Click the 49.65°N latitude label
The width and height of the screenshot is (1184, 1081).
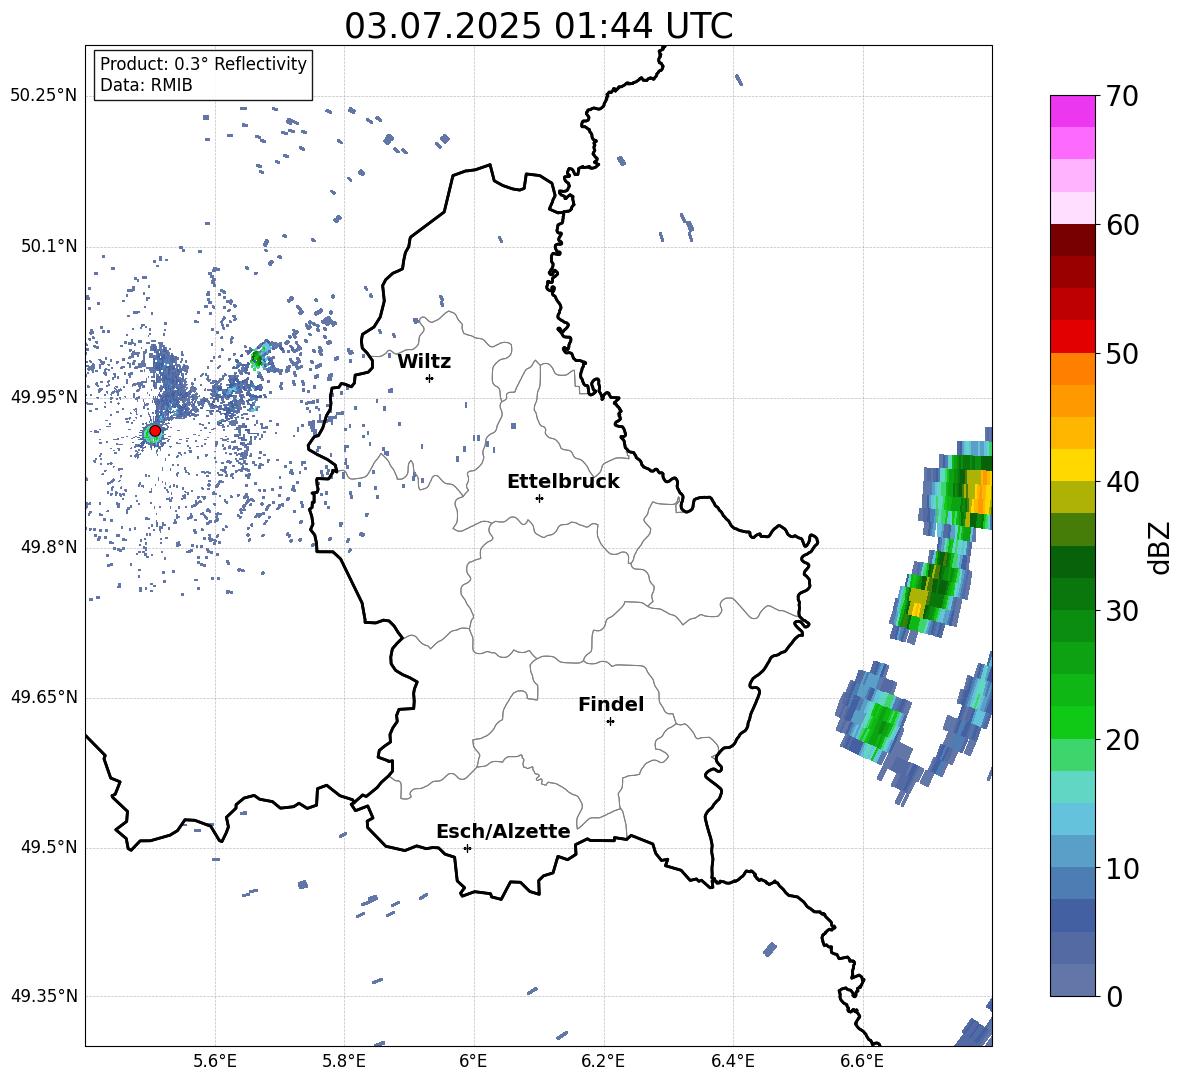(x=43, y=697)
